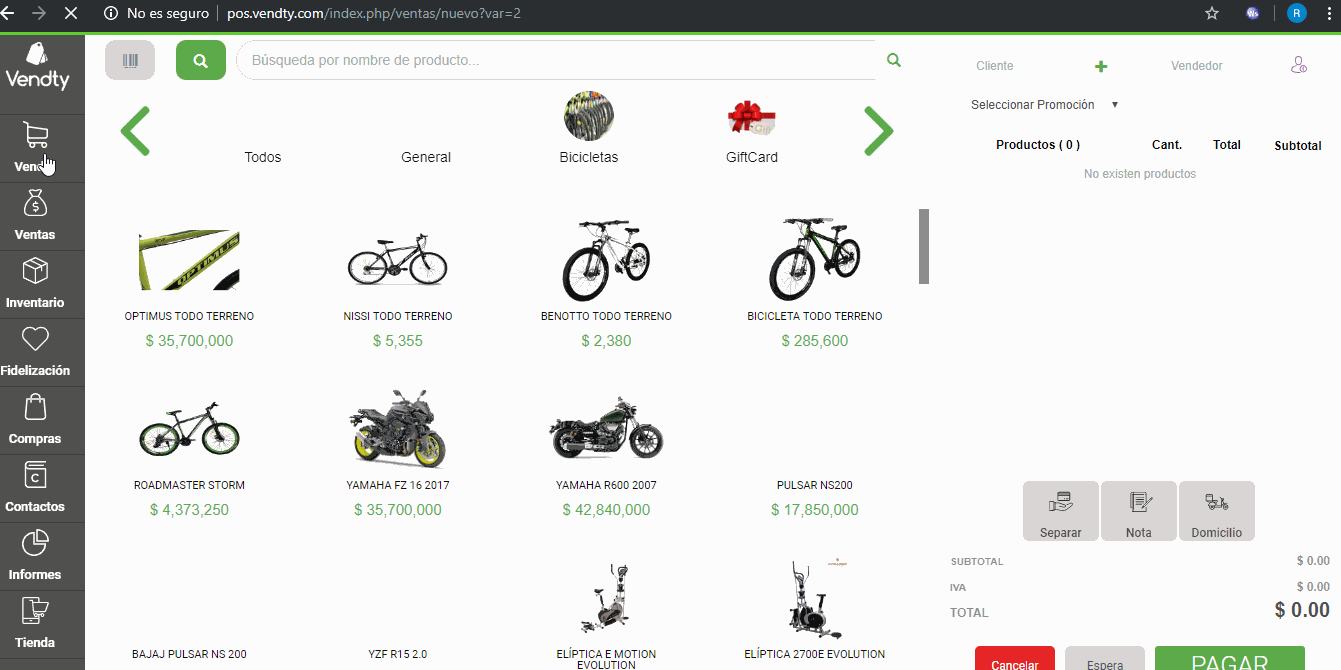Click the Separar layaway button
Viewport: 1341px width, 670px height.
1061,511
